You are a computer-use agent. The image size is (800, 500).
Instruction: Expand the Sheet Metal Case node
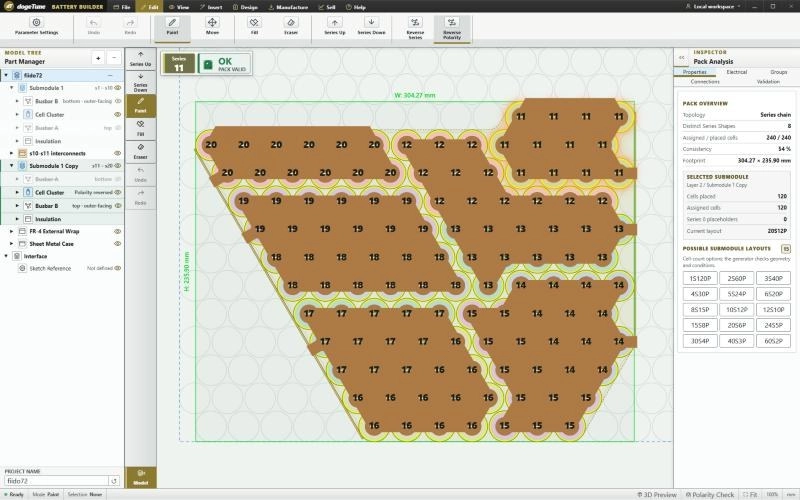[12, 244]
